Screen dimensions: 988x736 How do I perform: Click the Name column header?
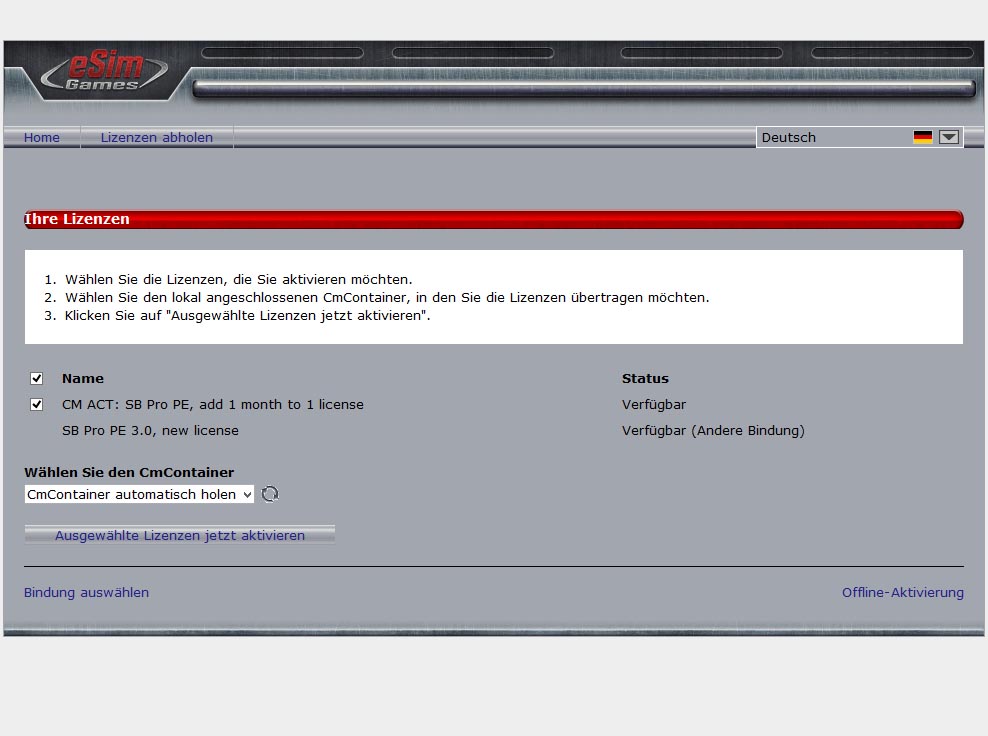click(x=83, y=379)
